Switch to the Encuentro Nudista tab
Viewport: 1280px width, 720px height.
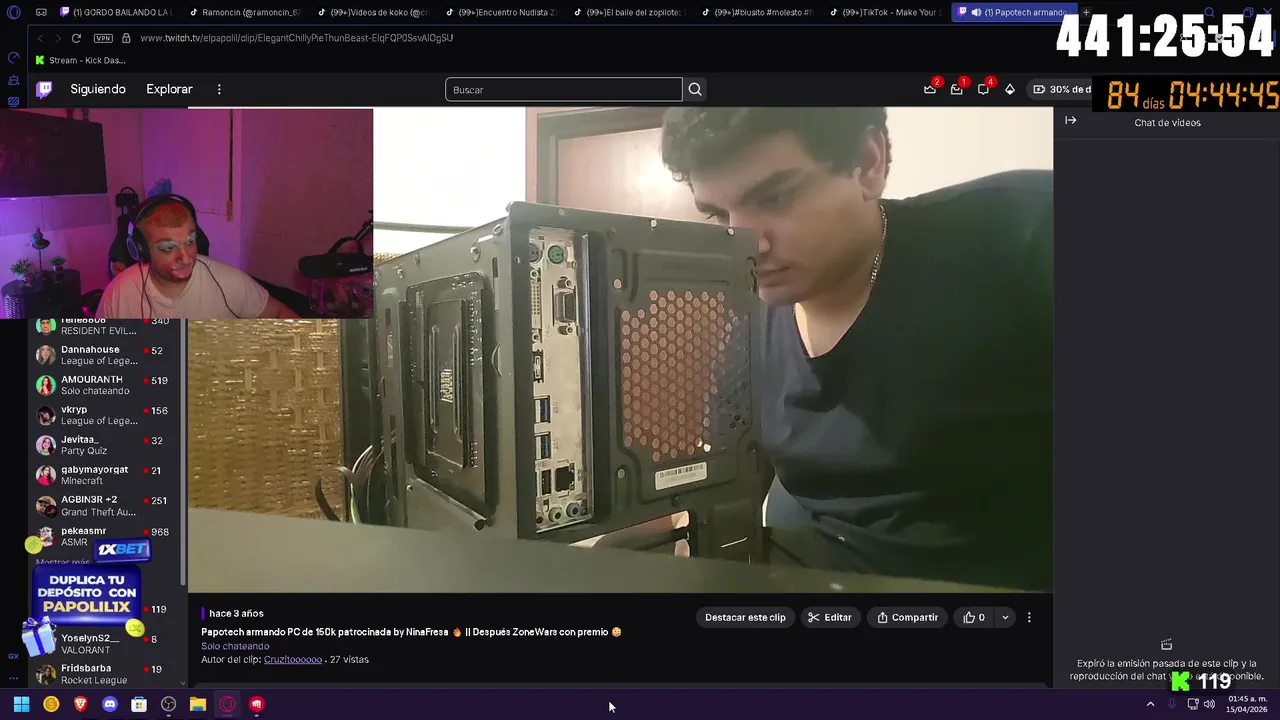(x=500, y=12)
